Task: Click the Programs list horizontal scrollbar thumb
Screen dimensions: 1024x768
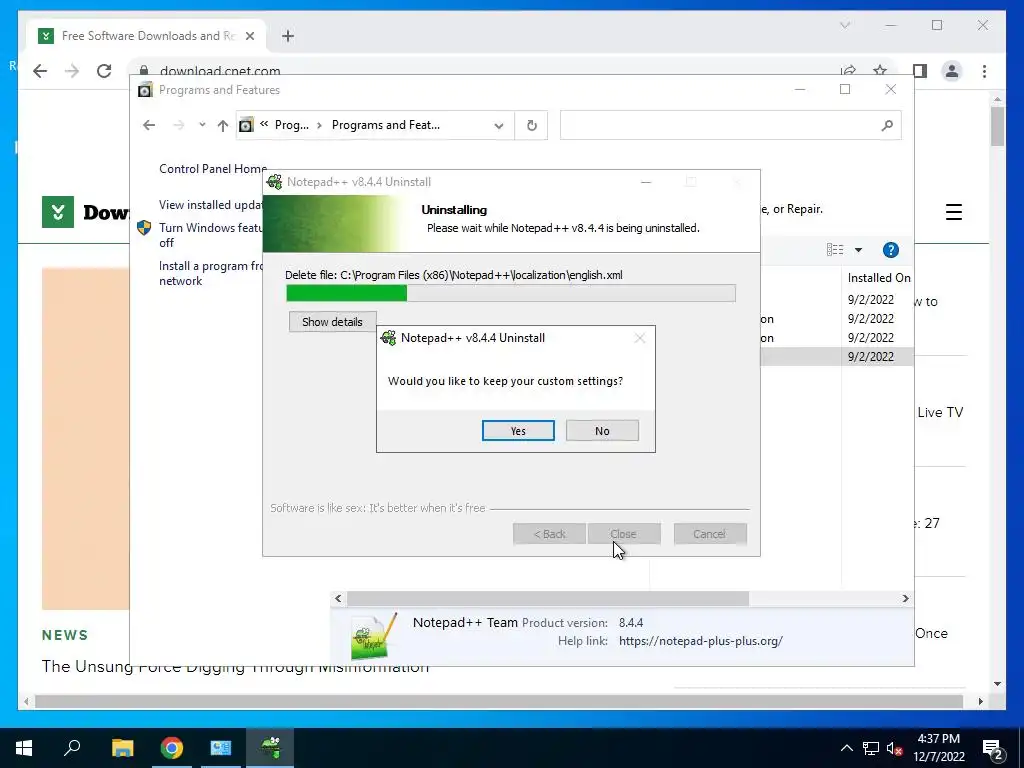Action: point(548,598)
